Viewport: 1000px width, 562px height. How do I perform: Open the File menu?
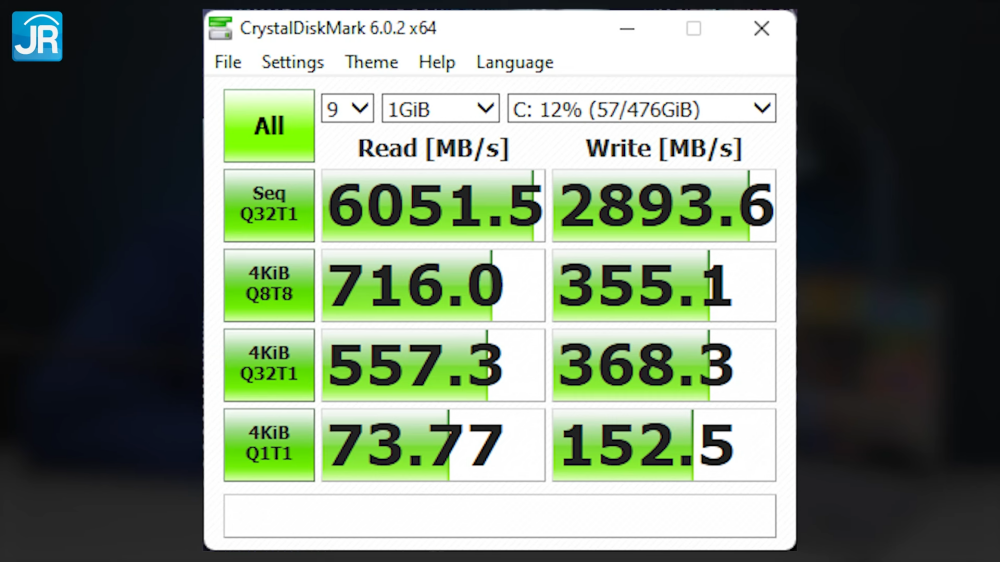(228, 63)
